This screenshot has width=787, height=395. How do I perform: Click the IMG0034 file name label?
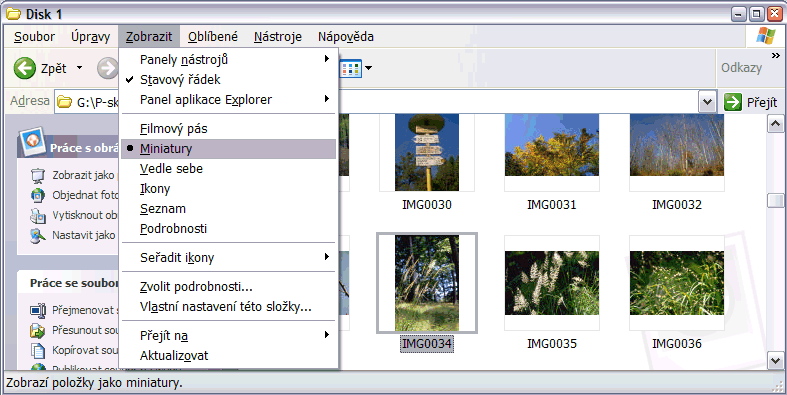tap(427, 344)
